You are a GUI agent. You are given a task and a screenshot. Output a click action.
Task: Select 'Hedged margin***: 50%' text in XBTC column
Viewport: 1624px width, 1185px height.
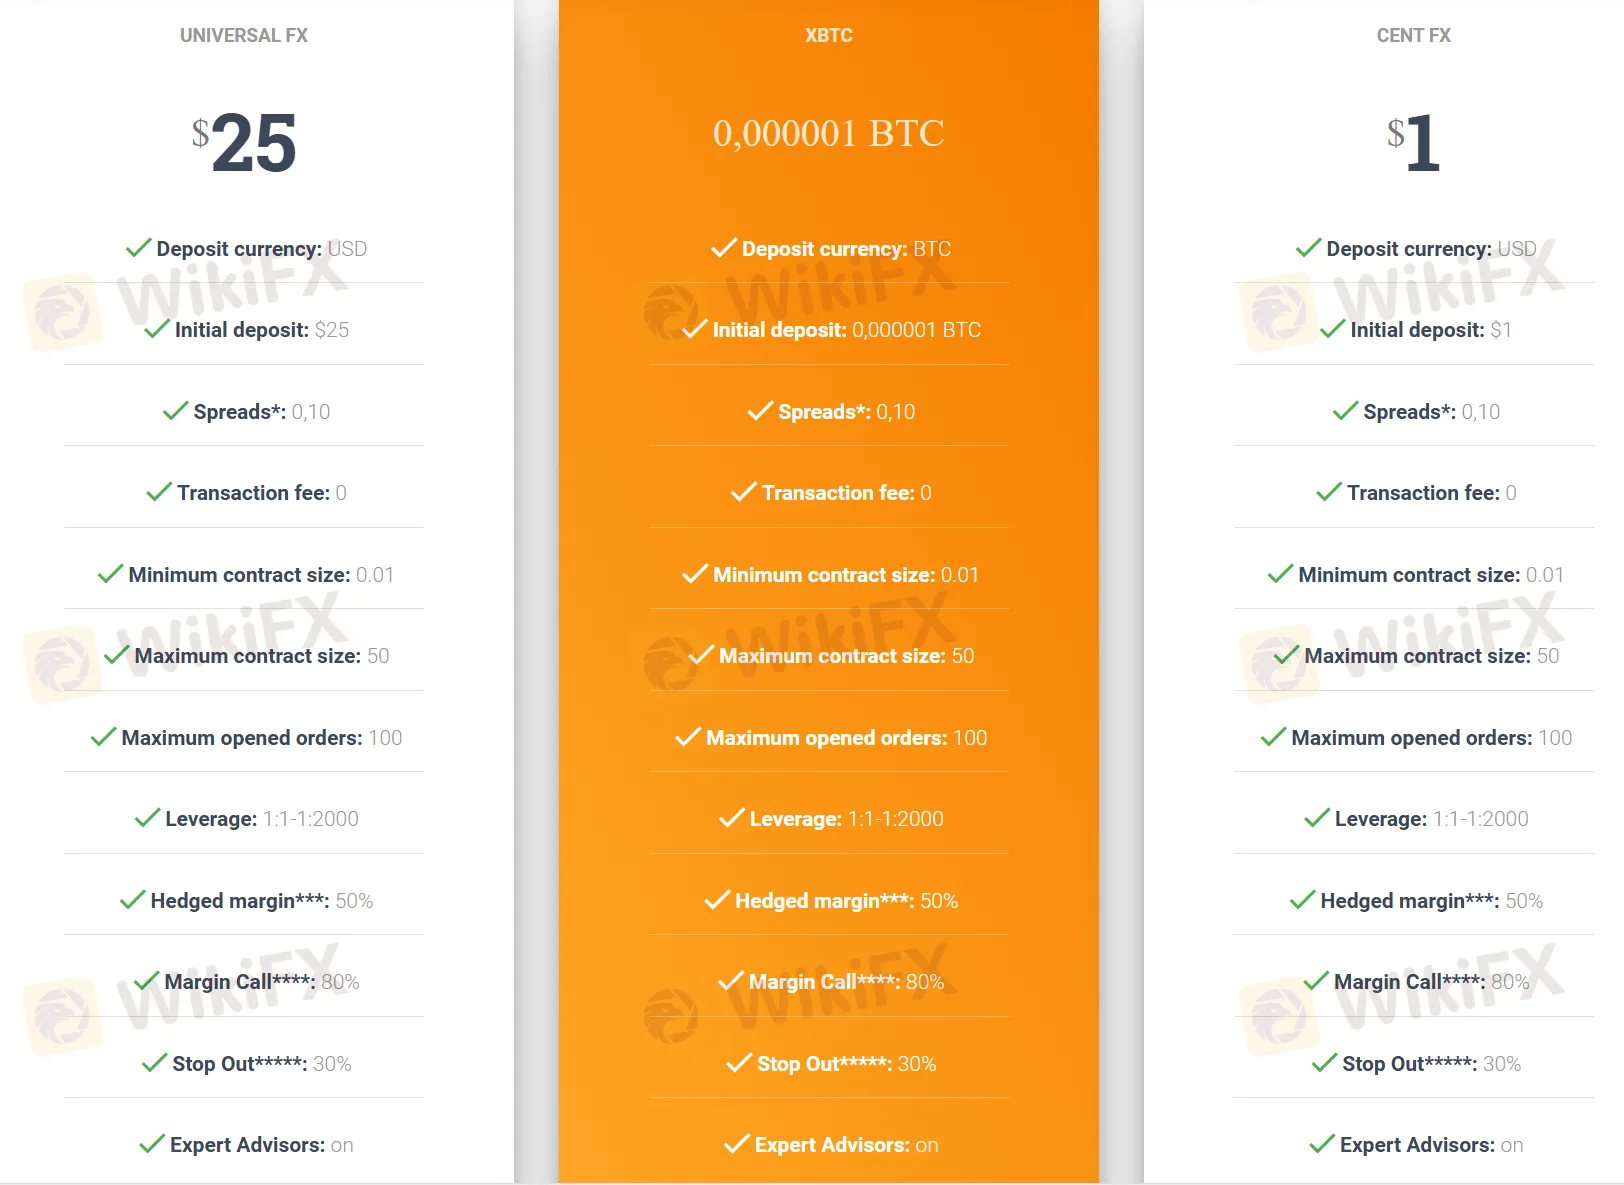pyautogui.click(x=847, y=901)
